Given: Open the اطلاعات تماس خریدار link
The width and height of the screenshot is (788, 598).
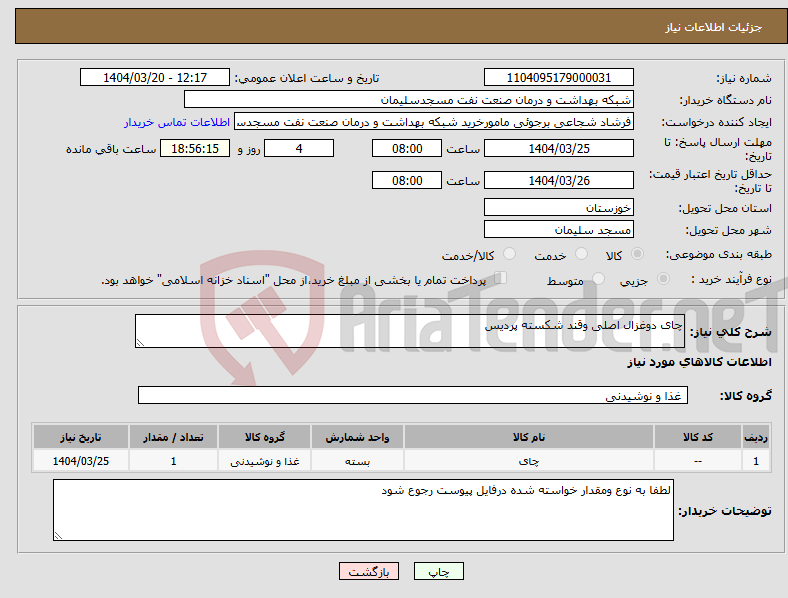Looking at the screenshot, I should [177, 122].
